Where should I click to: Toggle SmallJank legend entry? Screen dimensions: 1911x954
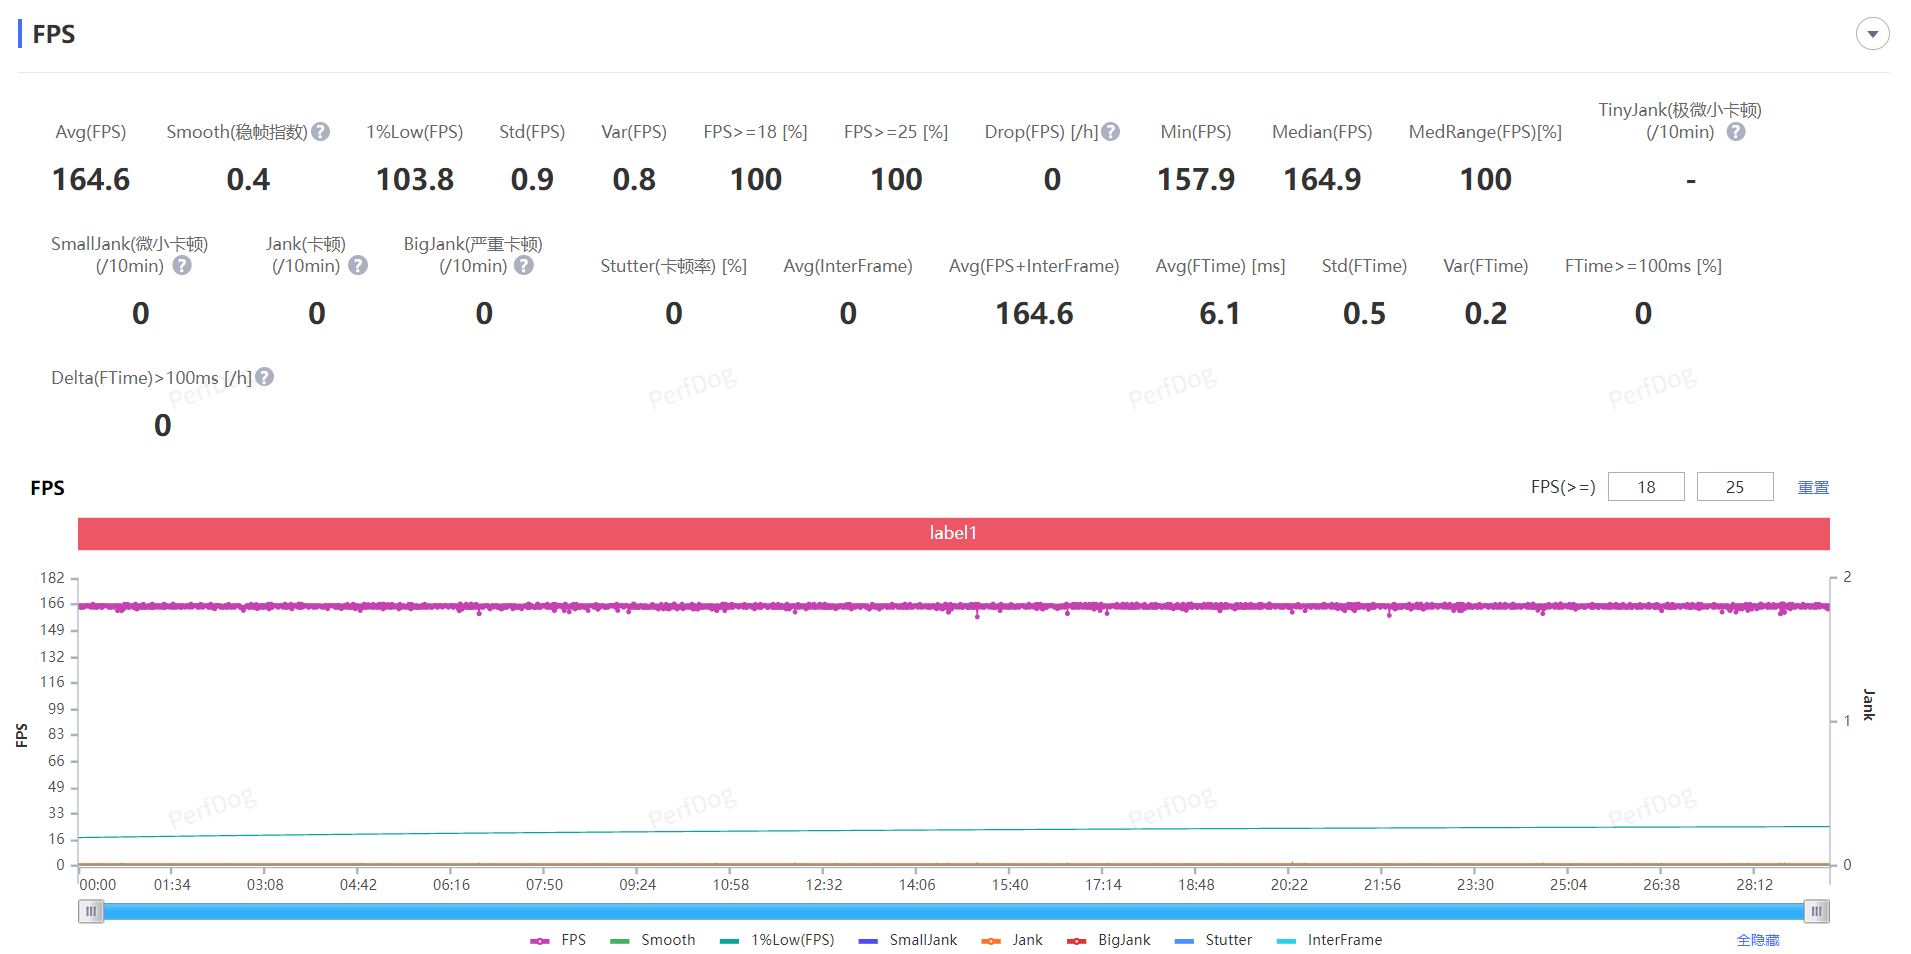pyautogui.click(x=908, y=940)
